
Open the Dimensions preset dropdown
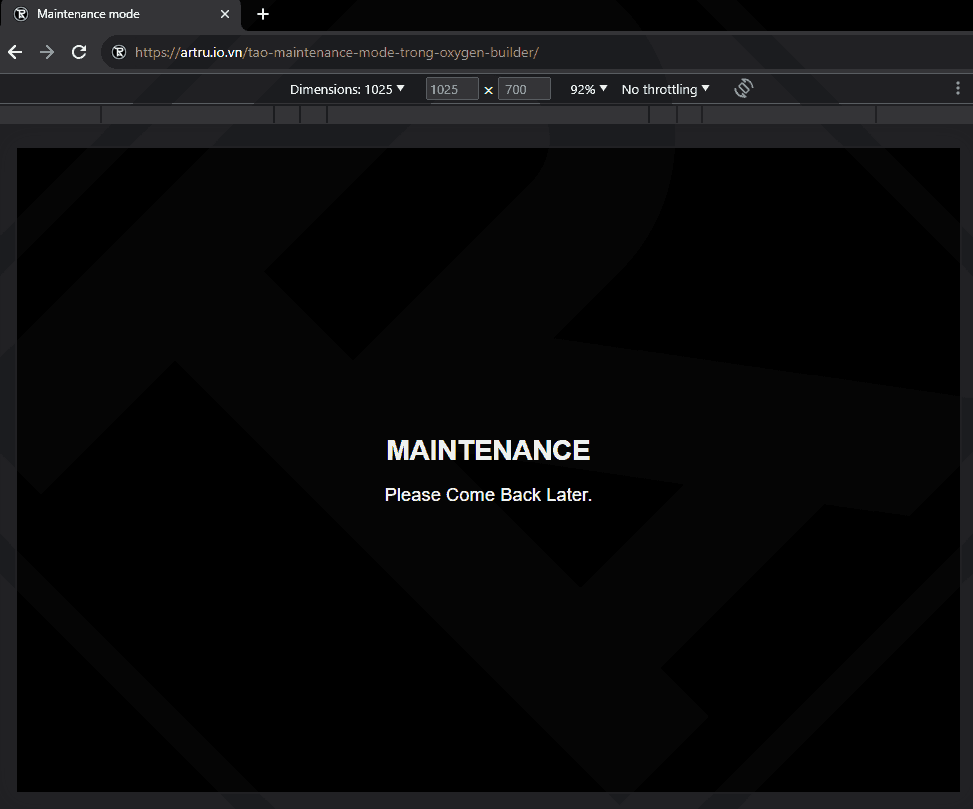pos(348,89)
